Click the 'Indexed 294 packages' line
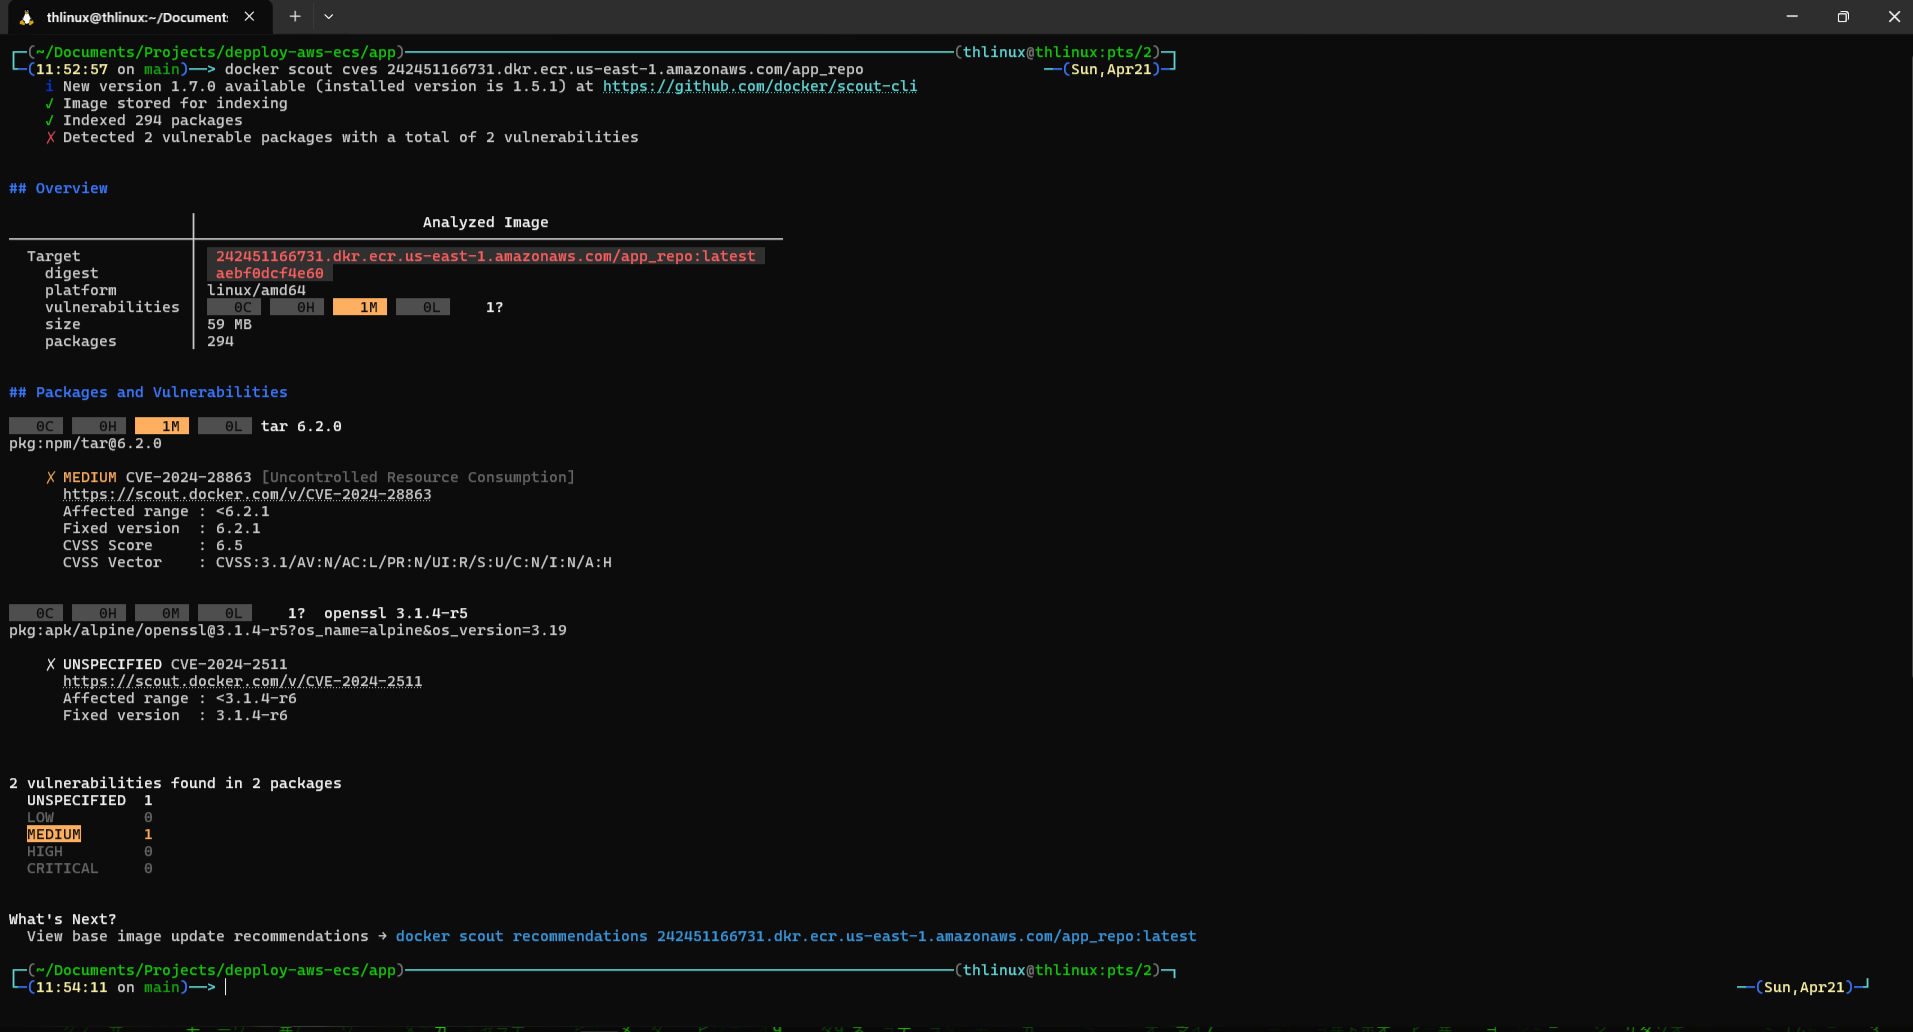Viewport: 1913px width, 1032px height. point(152,120)
